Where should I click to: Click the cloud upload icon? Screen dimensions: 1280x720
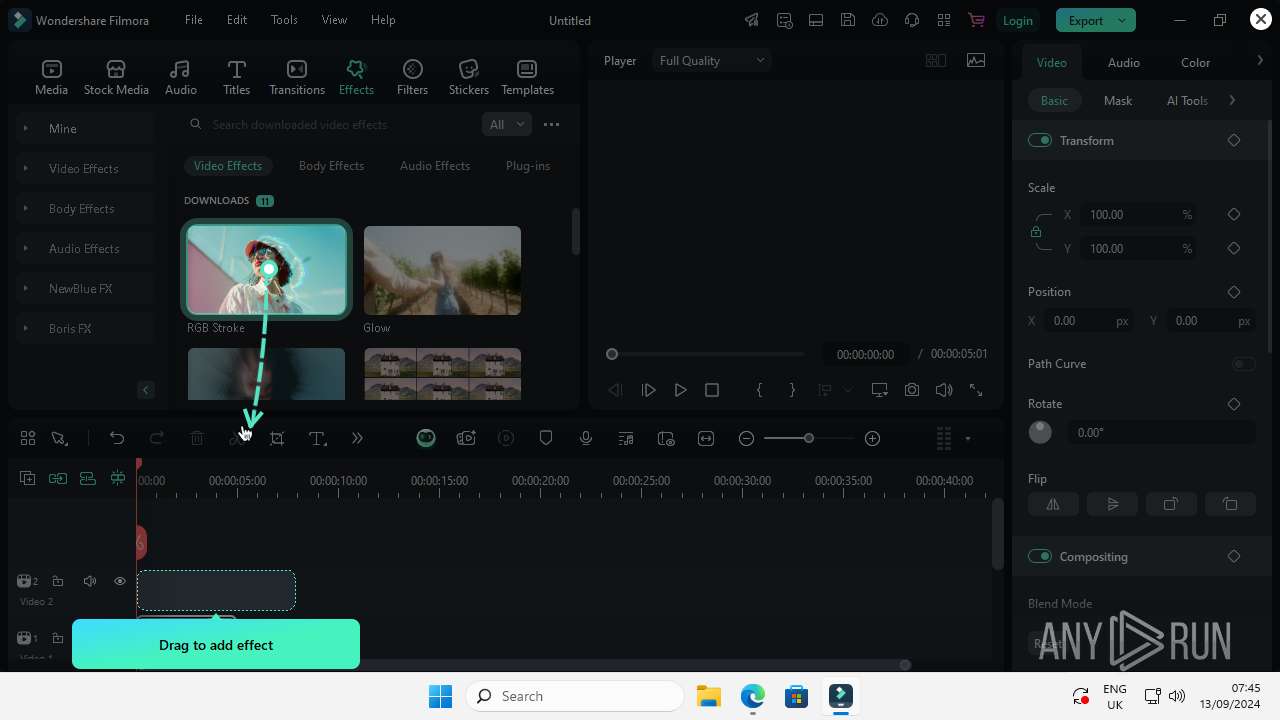[880, 20]
